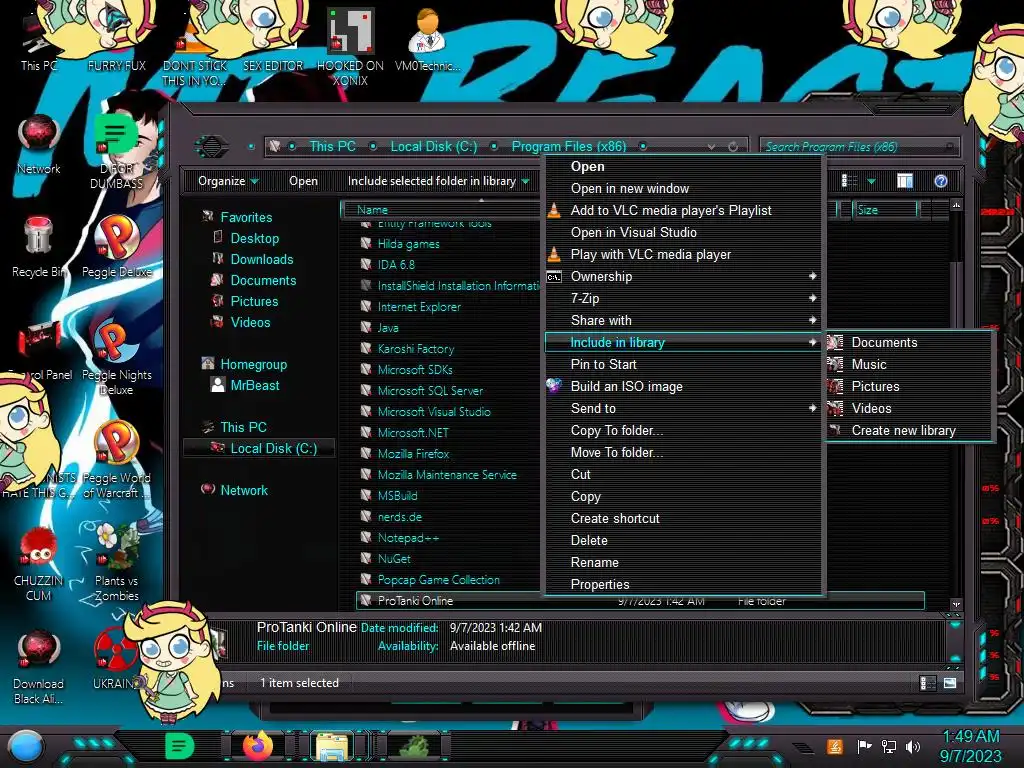The height and width of the screenshot is (768, 1024).
Task: Click the Search Program Files (x86) box
Action: tap(859, 147)
